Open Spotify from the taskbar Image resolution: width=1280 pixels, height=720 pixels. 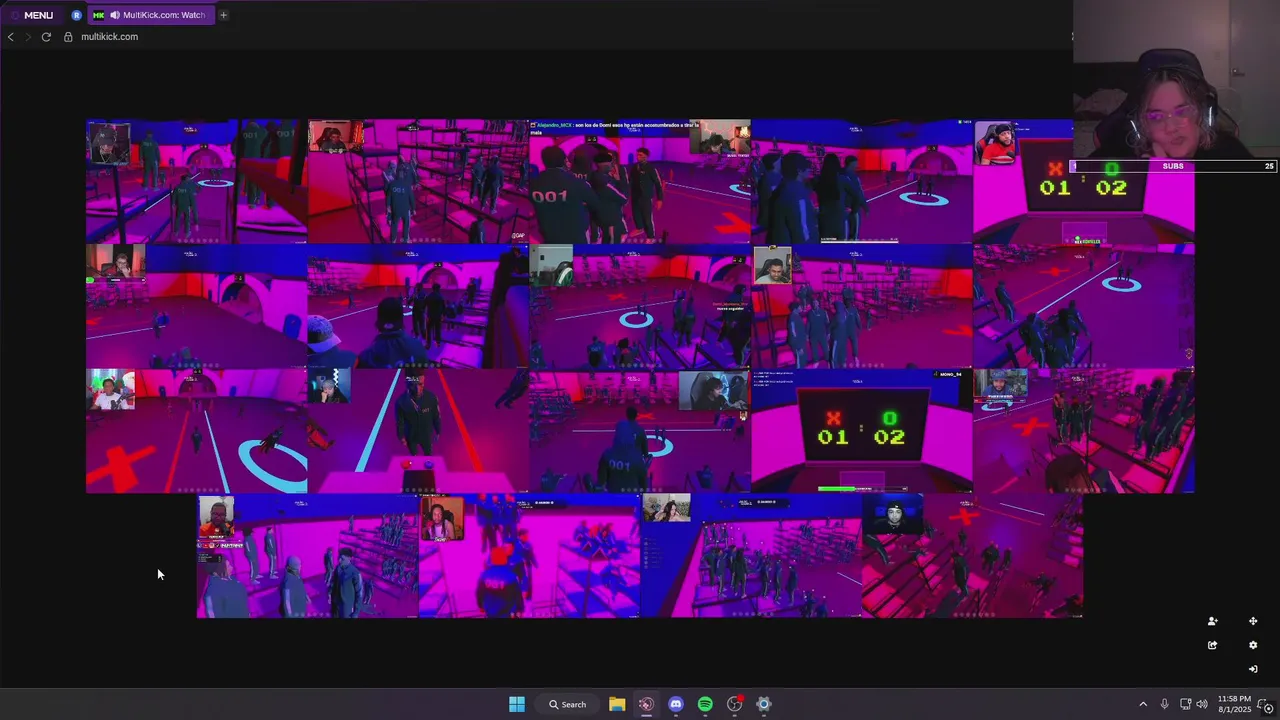[705, 704]
